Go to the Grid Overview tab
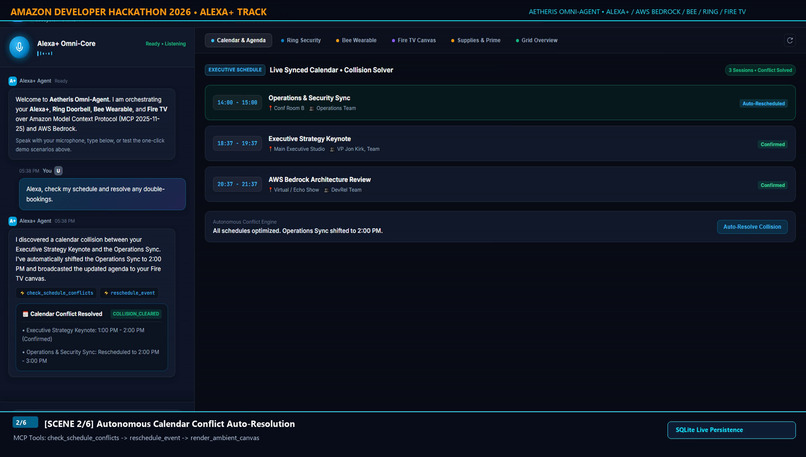The width and height of the screenshot is (806, 457). [x=537, y=40]
